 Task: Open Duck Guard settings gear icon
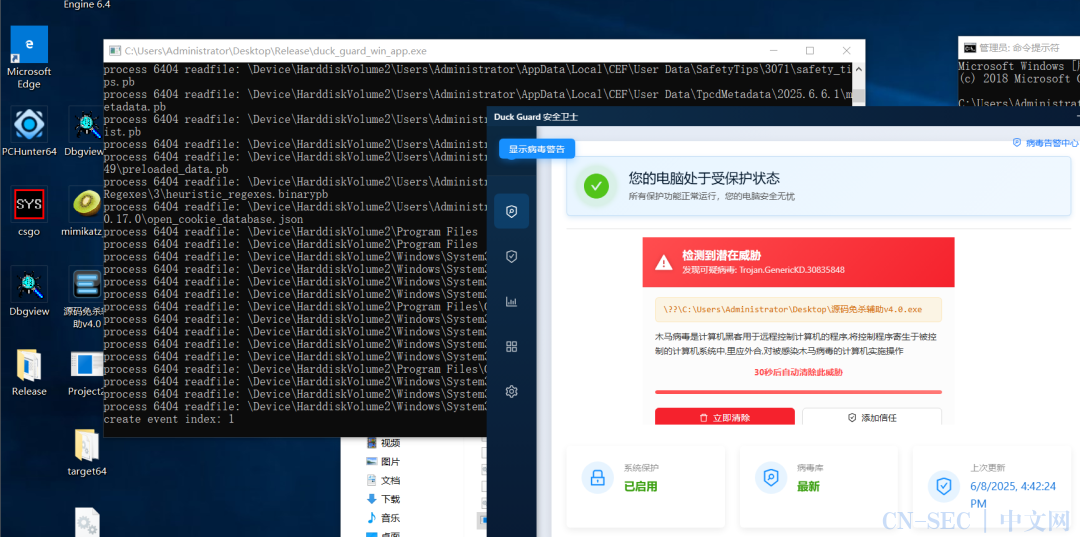click(x=511, y=392)
